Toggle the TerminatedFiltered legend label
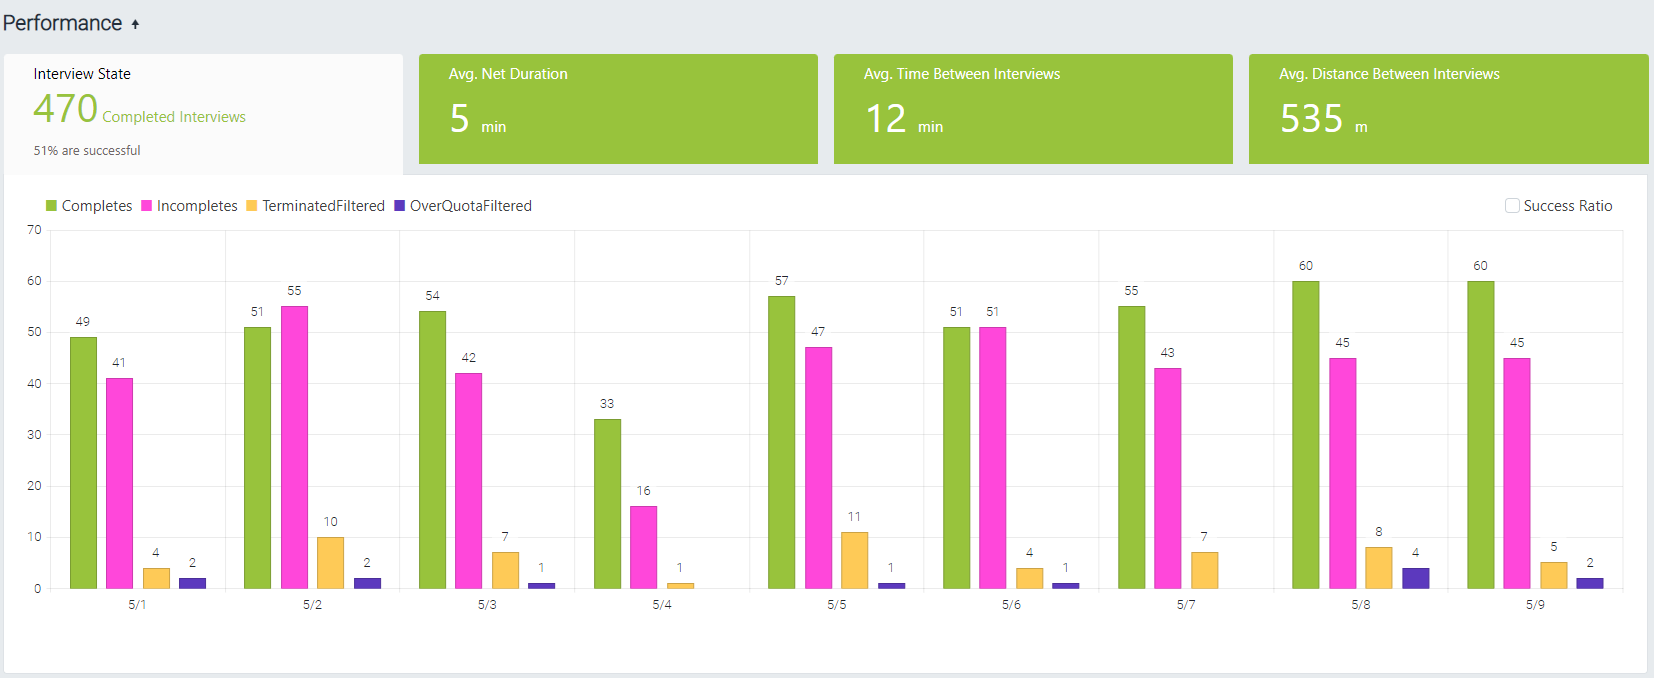Image resolution: width=1654 pixels, height=678 pixels. click(x=323, y=206)
